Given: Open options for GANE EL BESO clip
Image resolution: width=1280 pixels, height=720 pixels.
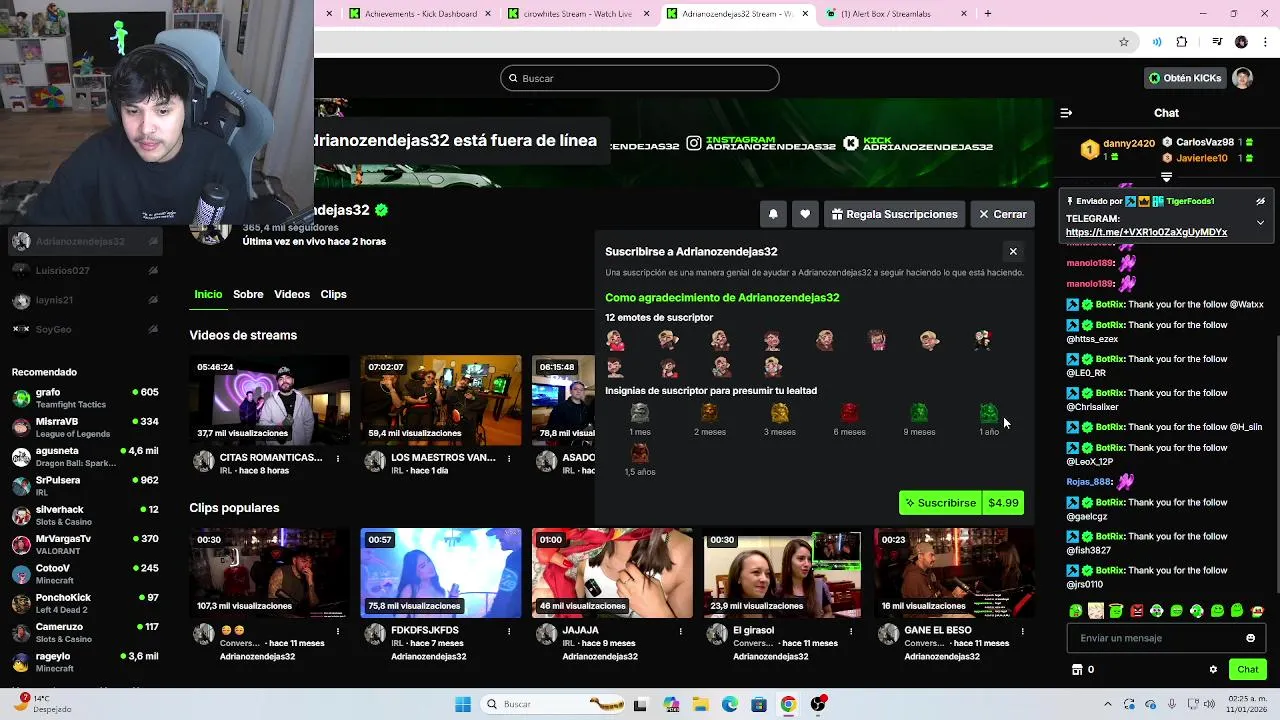Looking at the screenshot, I should (x=1022, y=632).
